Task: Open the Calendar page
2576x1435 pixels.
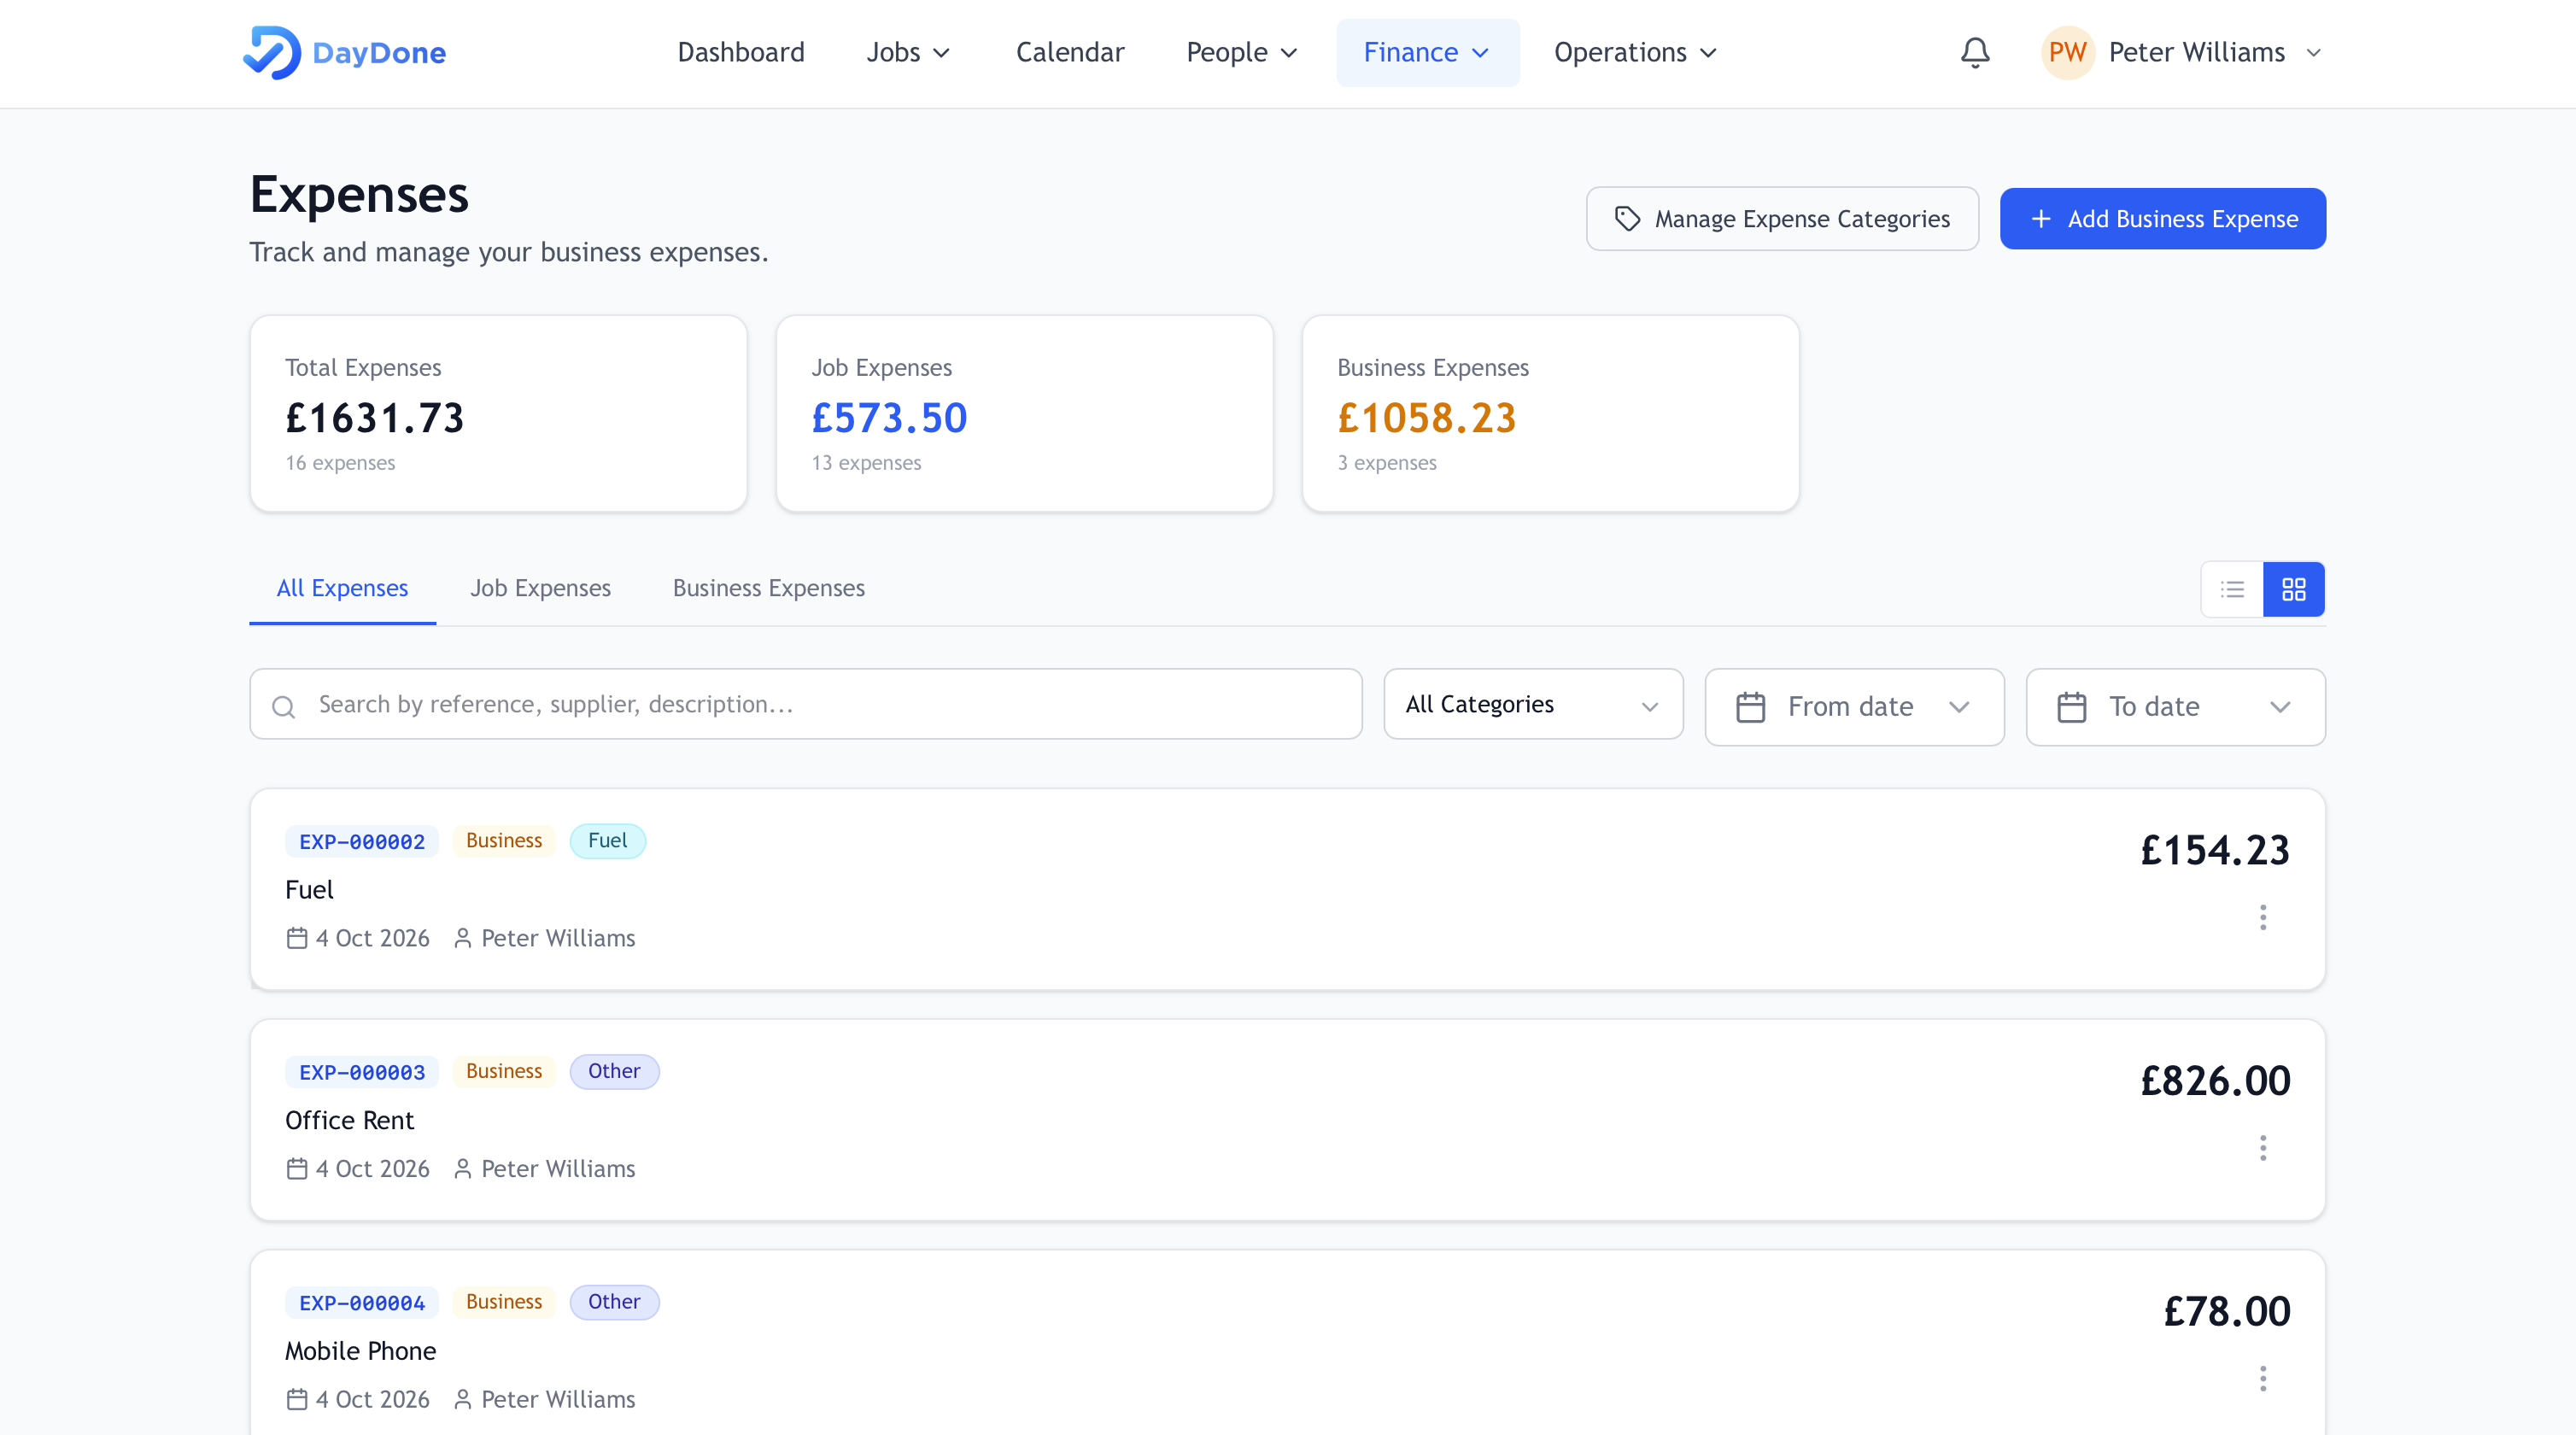Action: pos(1070,52)
